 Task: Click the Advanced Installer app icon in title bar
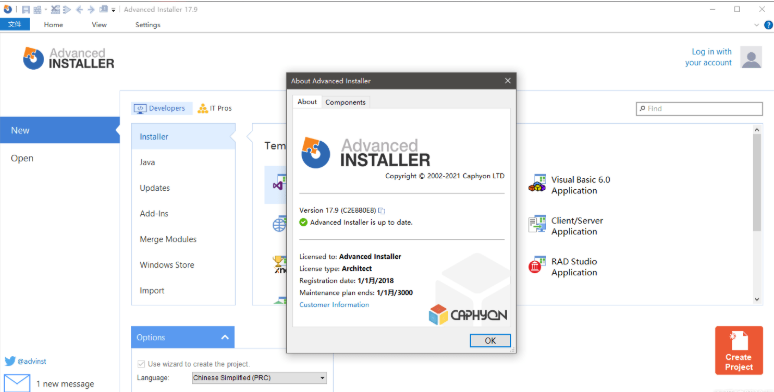(7, 9)
